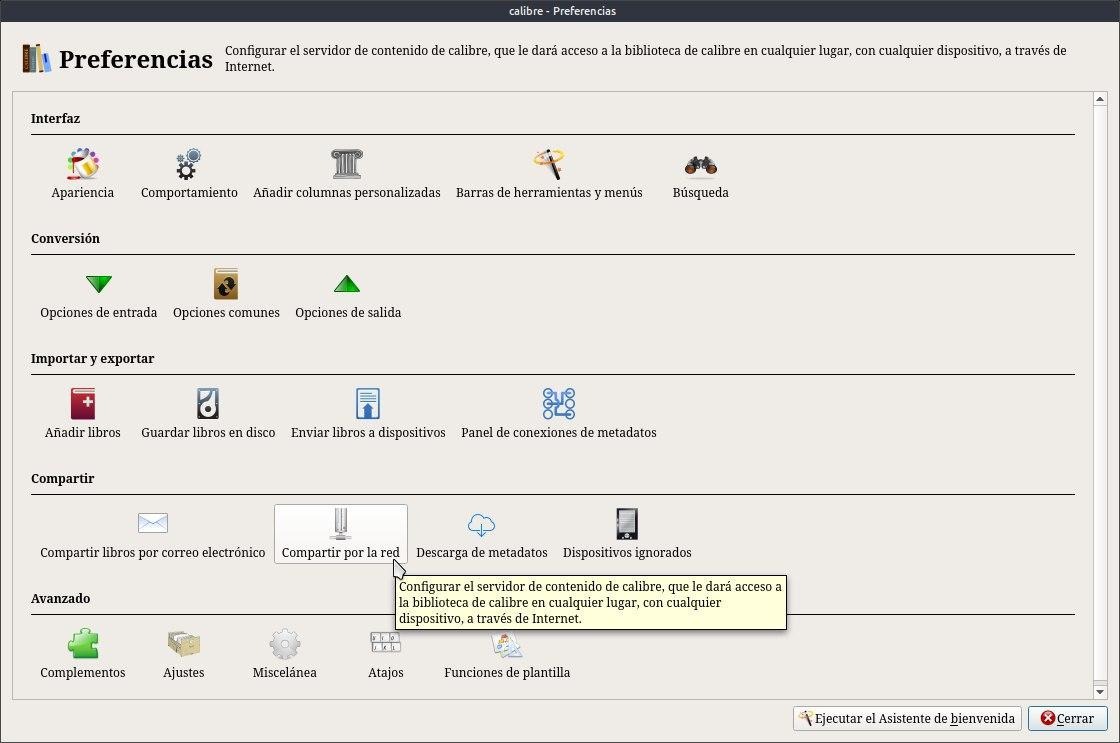The width and height of the screenshot is (1120, 743).
Task: Click scrollbar up arrow
Action: click(x=1100, y=99)
